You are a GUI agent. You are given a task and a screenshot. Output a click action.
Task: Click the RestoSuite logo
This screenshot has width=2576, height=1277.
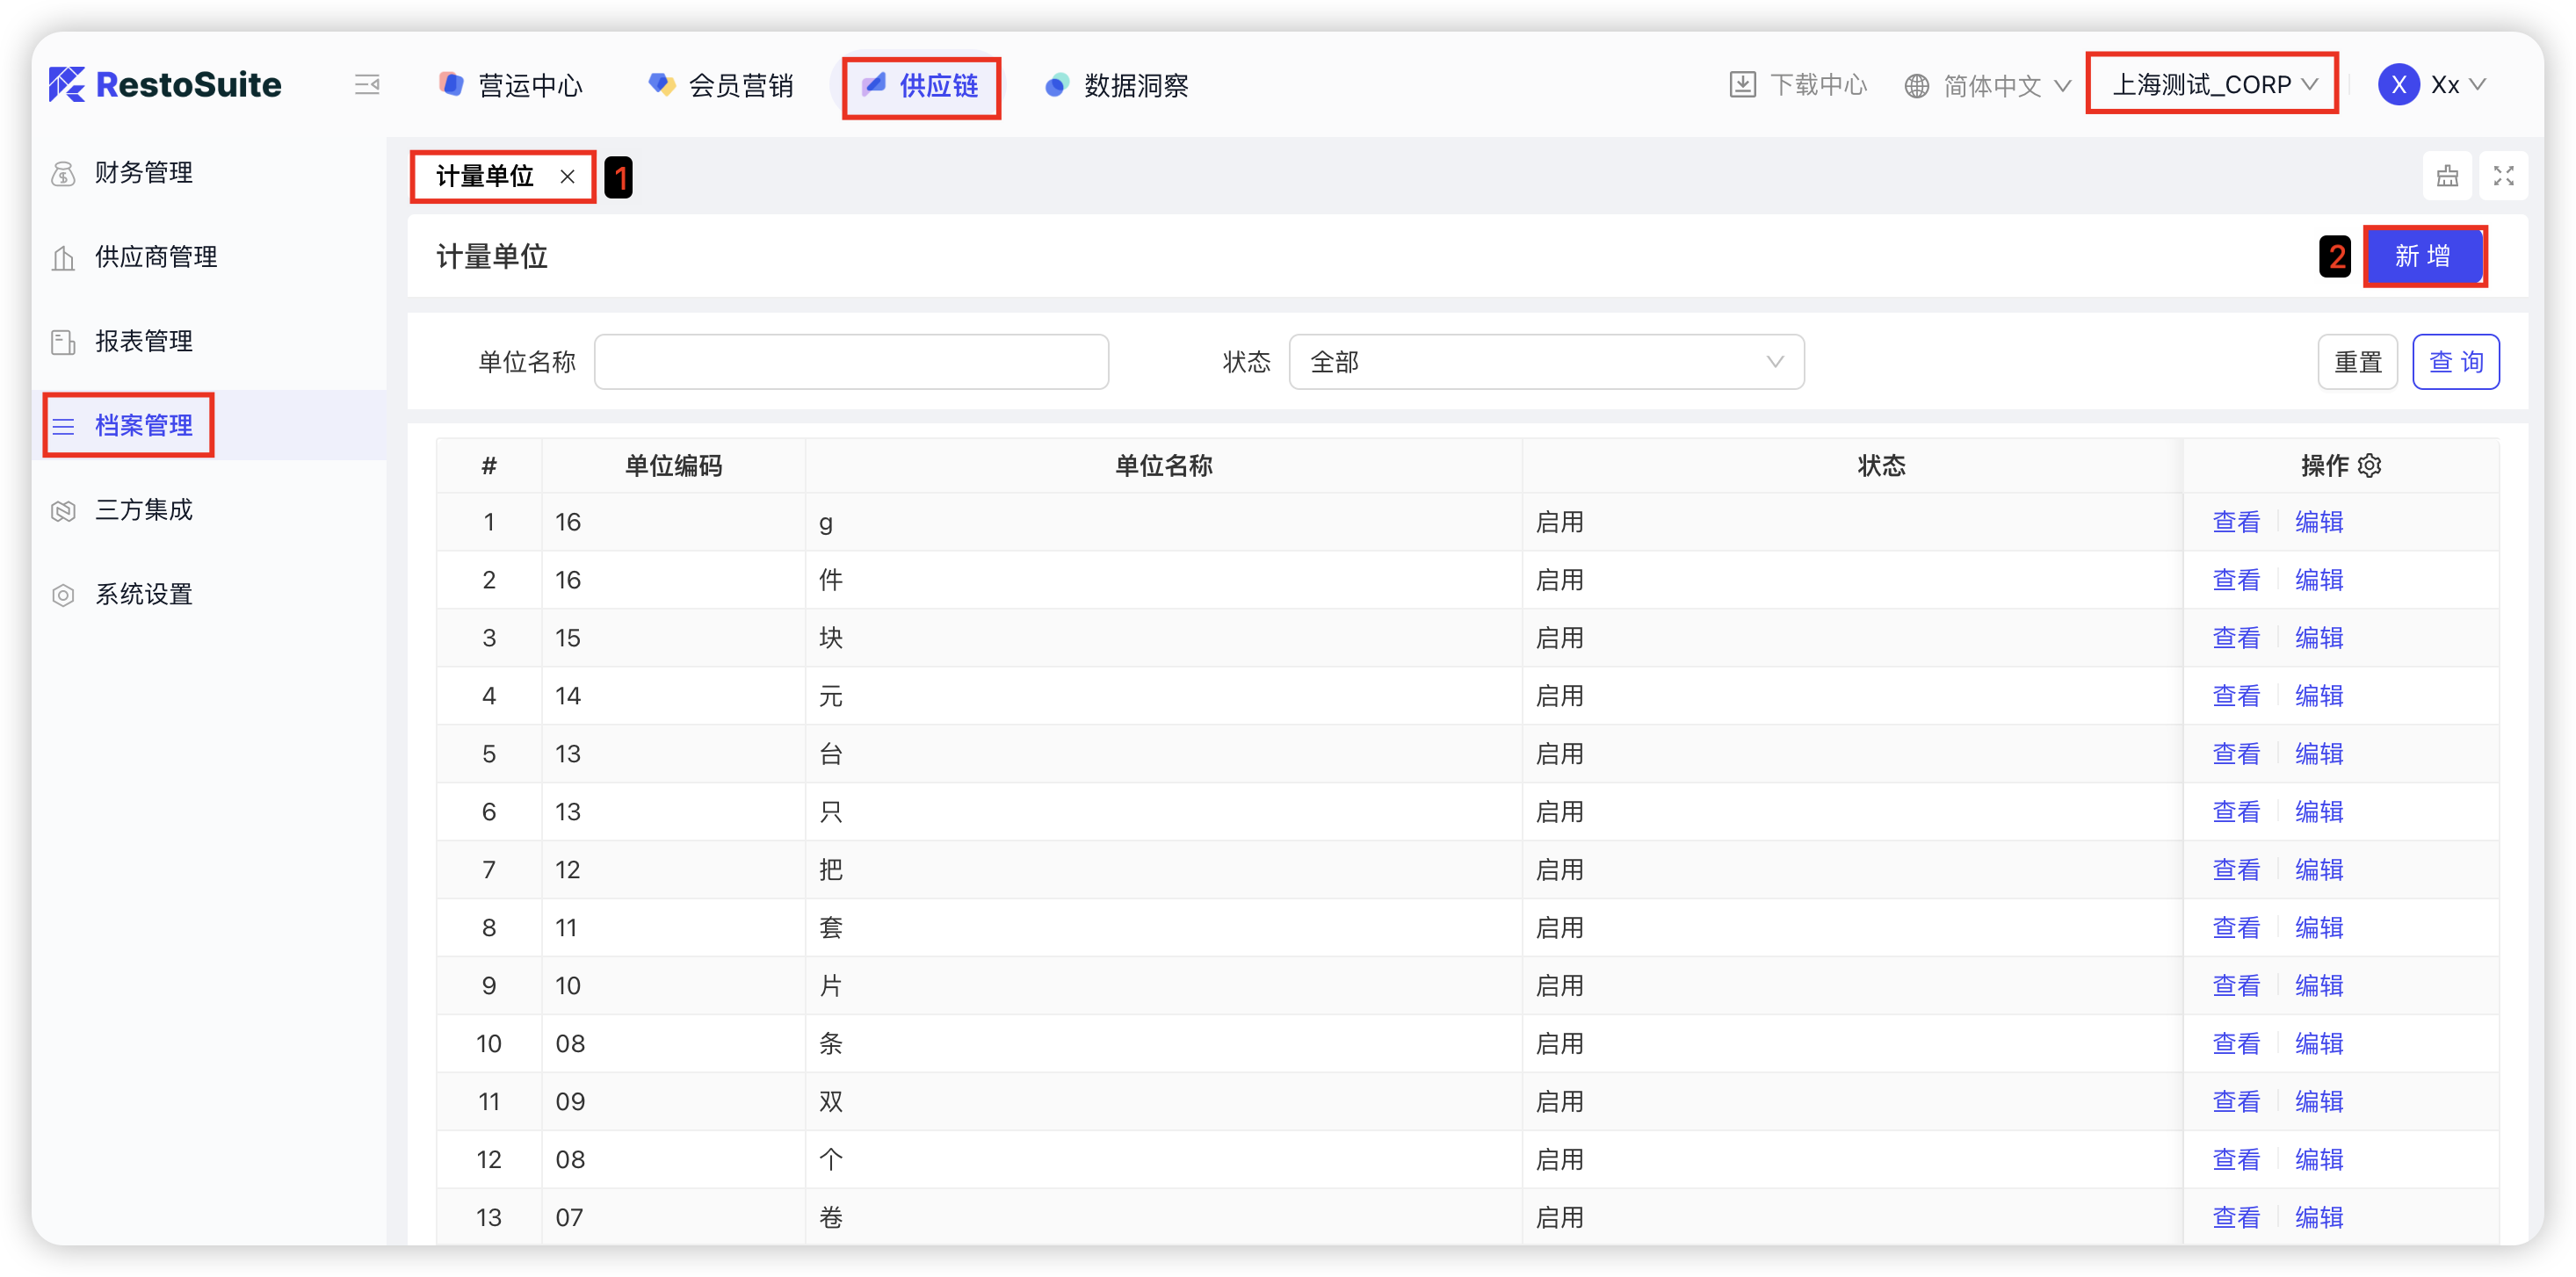(166, 85)
